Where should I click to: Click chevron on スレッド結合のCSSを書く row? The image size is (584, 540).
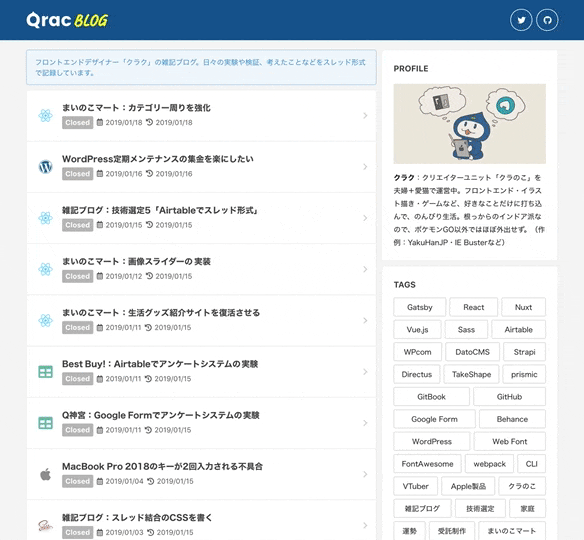click(x=365, y=525)
